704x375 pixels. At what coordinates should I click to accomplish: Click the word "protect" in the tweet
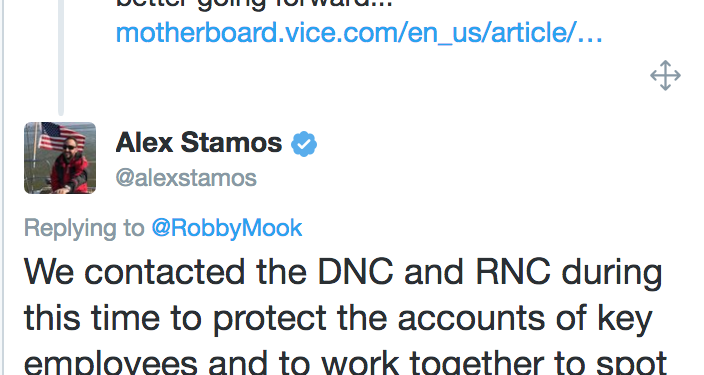(x=269, y=320)
